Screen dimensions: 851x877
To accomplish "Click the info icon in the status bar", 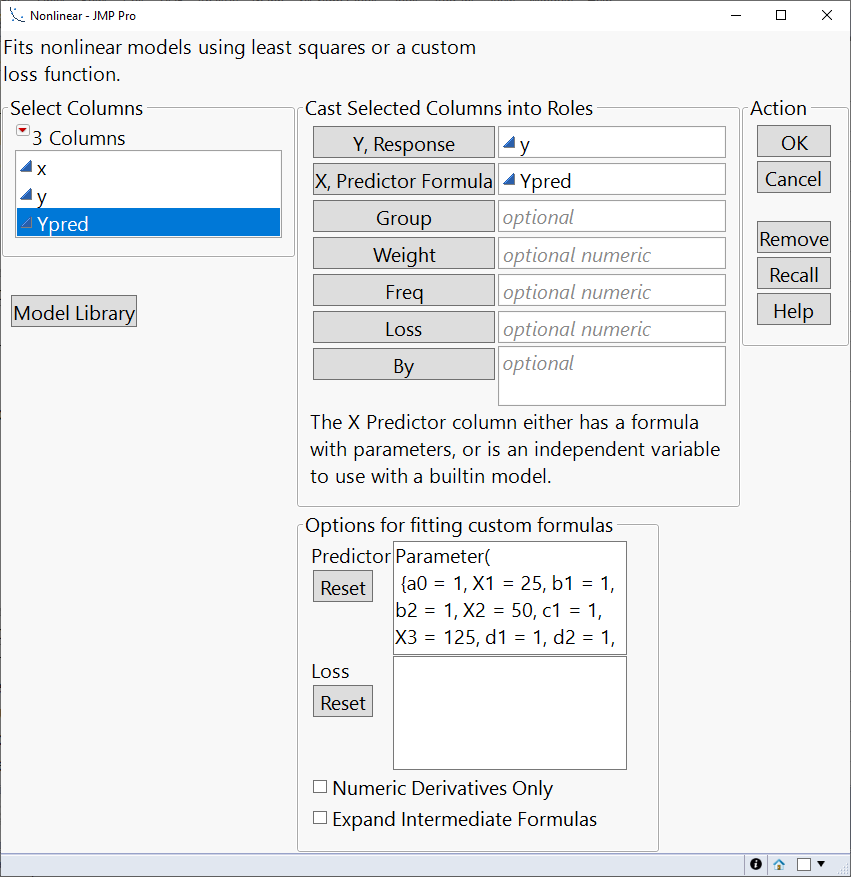I will (756, 863).
